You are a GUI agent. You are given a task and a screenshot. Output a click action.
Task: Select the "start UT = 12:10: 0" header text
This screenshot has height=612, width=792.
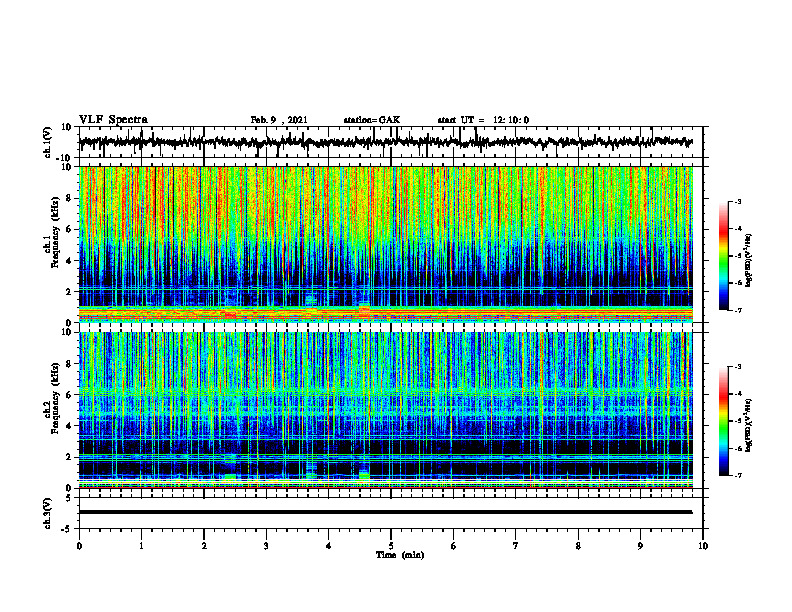483,120
